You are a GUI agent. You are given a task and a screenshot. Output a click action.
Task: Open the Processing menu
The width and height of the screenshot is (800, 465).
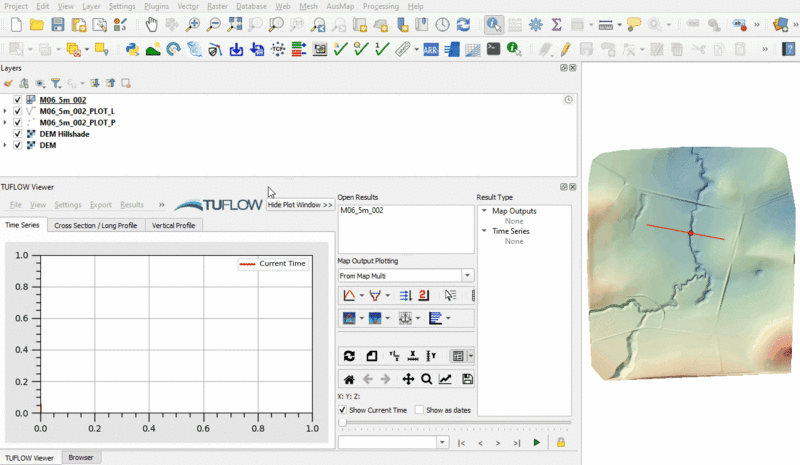[x=380, y=6]
